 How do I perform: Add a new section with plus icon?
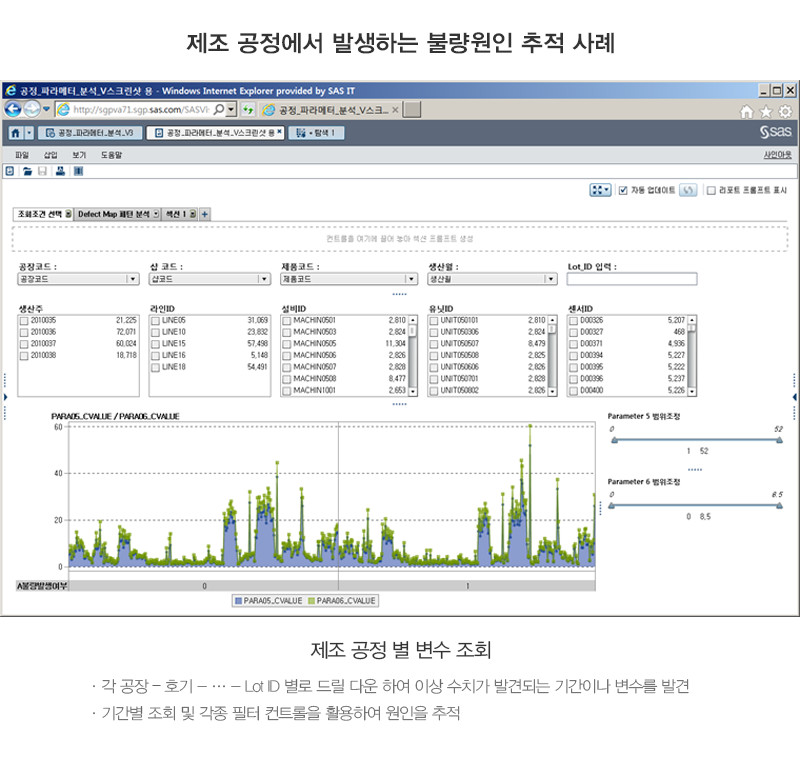coord(205,214)
